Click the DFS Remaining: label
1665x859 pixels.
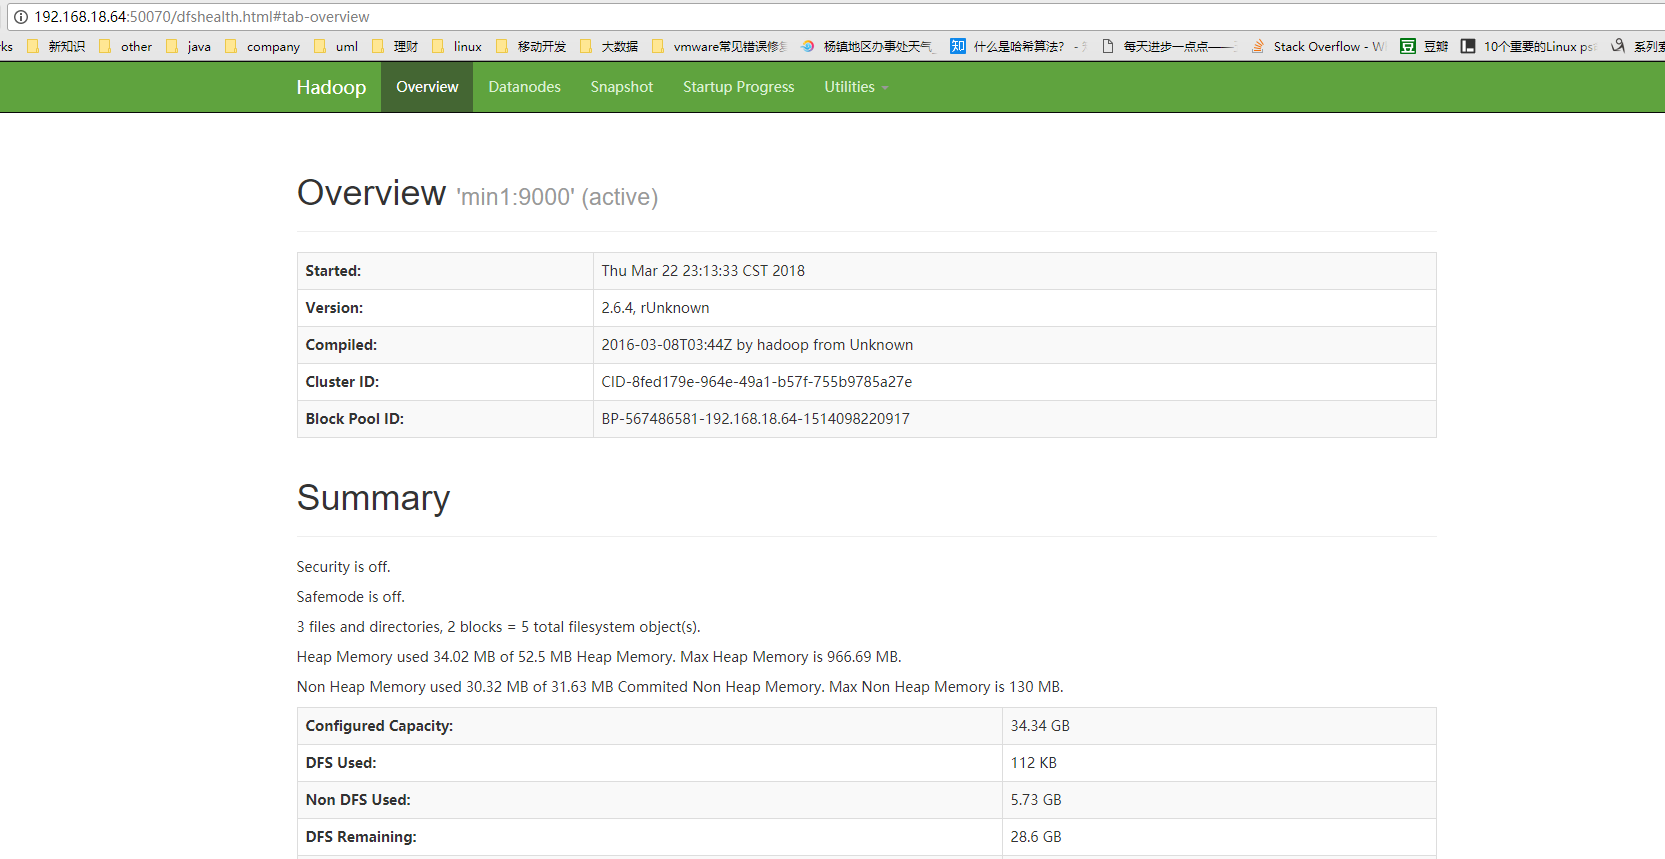(x=361, y=837)
